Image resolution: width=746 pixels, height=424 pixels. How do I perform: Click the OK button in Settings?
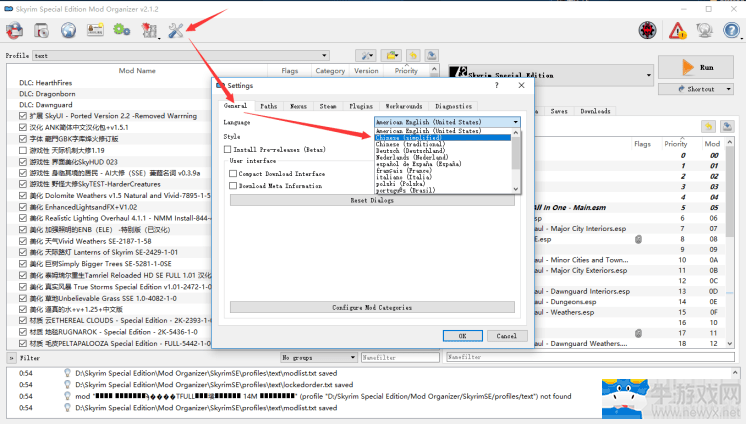coord(462,336)
